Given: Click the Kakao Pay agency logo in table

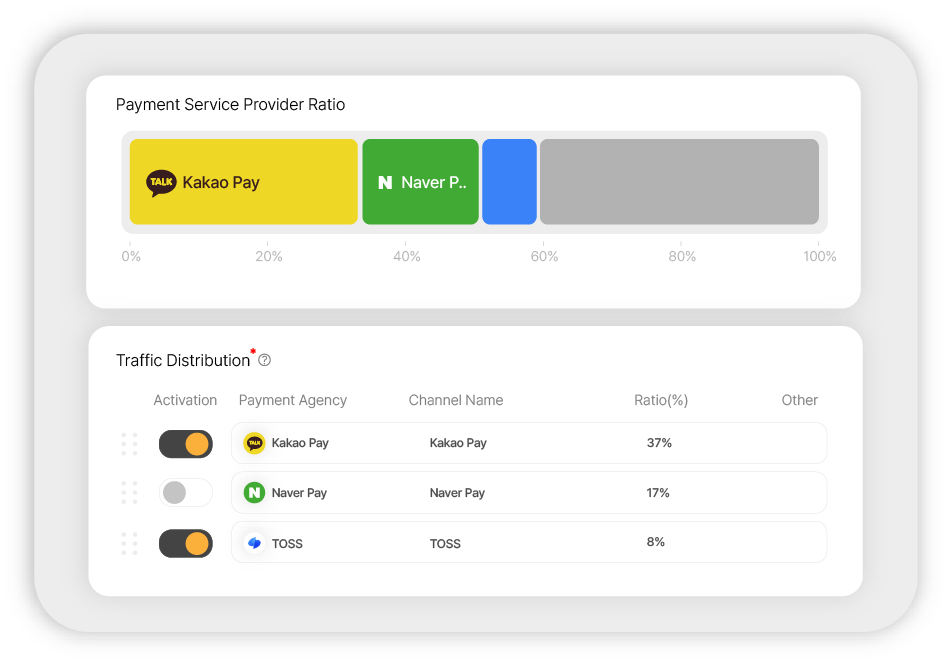Looking at the screenshot, I should (x=254, y=443).
